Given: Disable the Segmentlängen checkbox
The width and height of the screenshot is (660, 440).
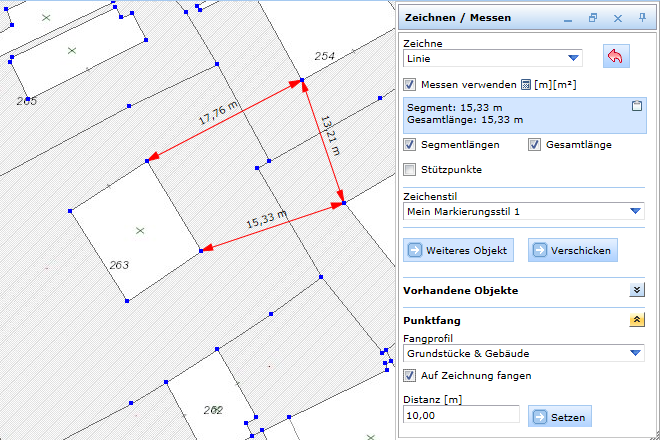Looking at the screenshot, I should click(409, 145).
